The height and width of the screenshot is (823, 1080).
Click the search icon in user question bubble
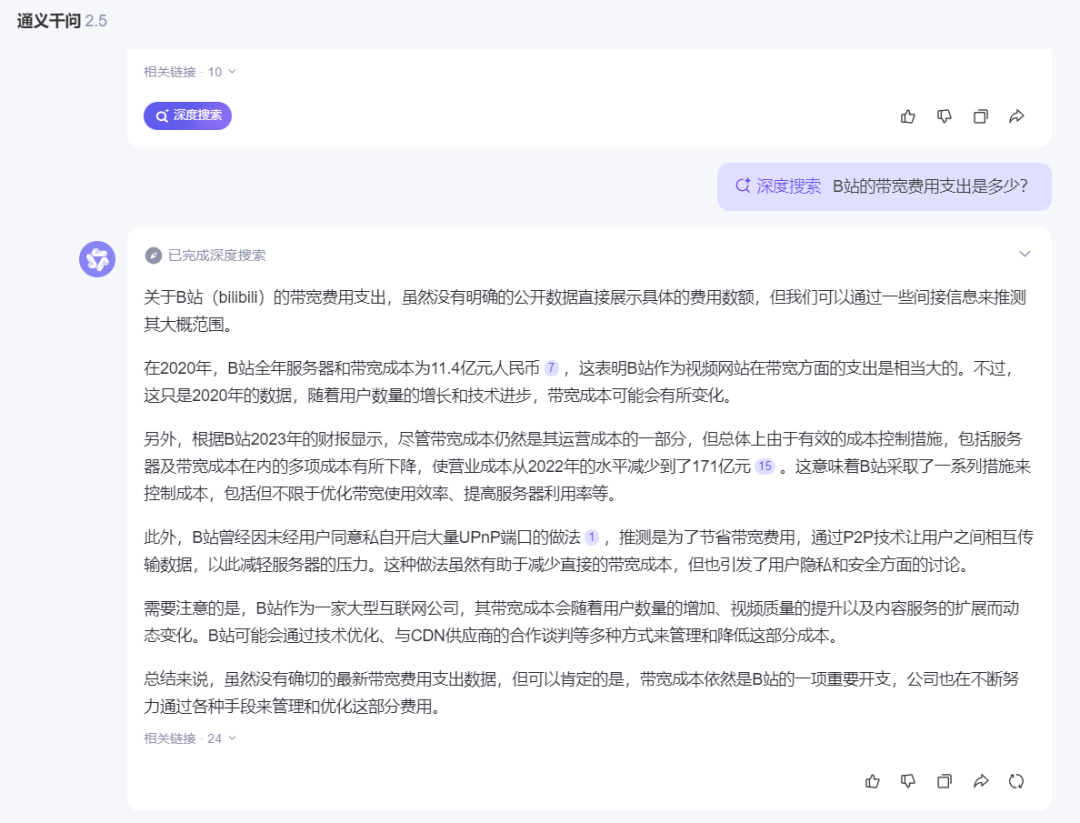[742, 186]
